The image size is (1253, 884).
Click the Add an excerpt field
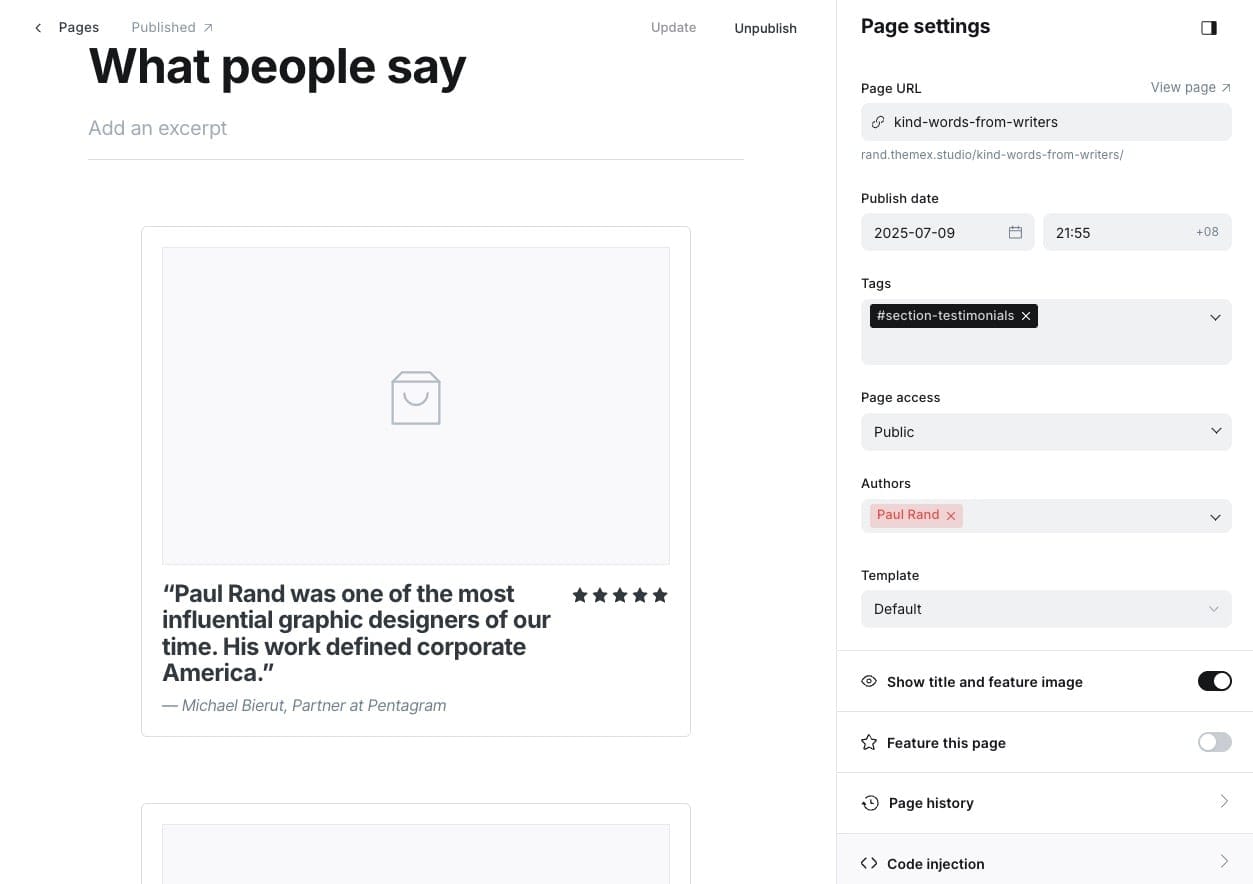tap(158, 128)
